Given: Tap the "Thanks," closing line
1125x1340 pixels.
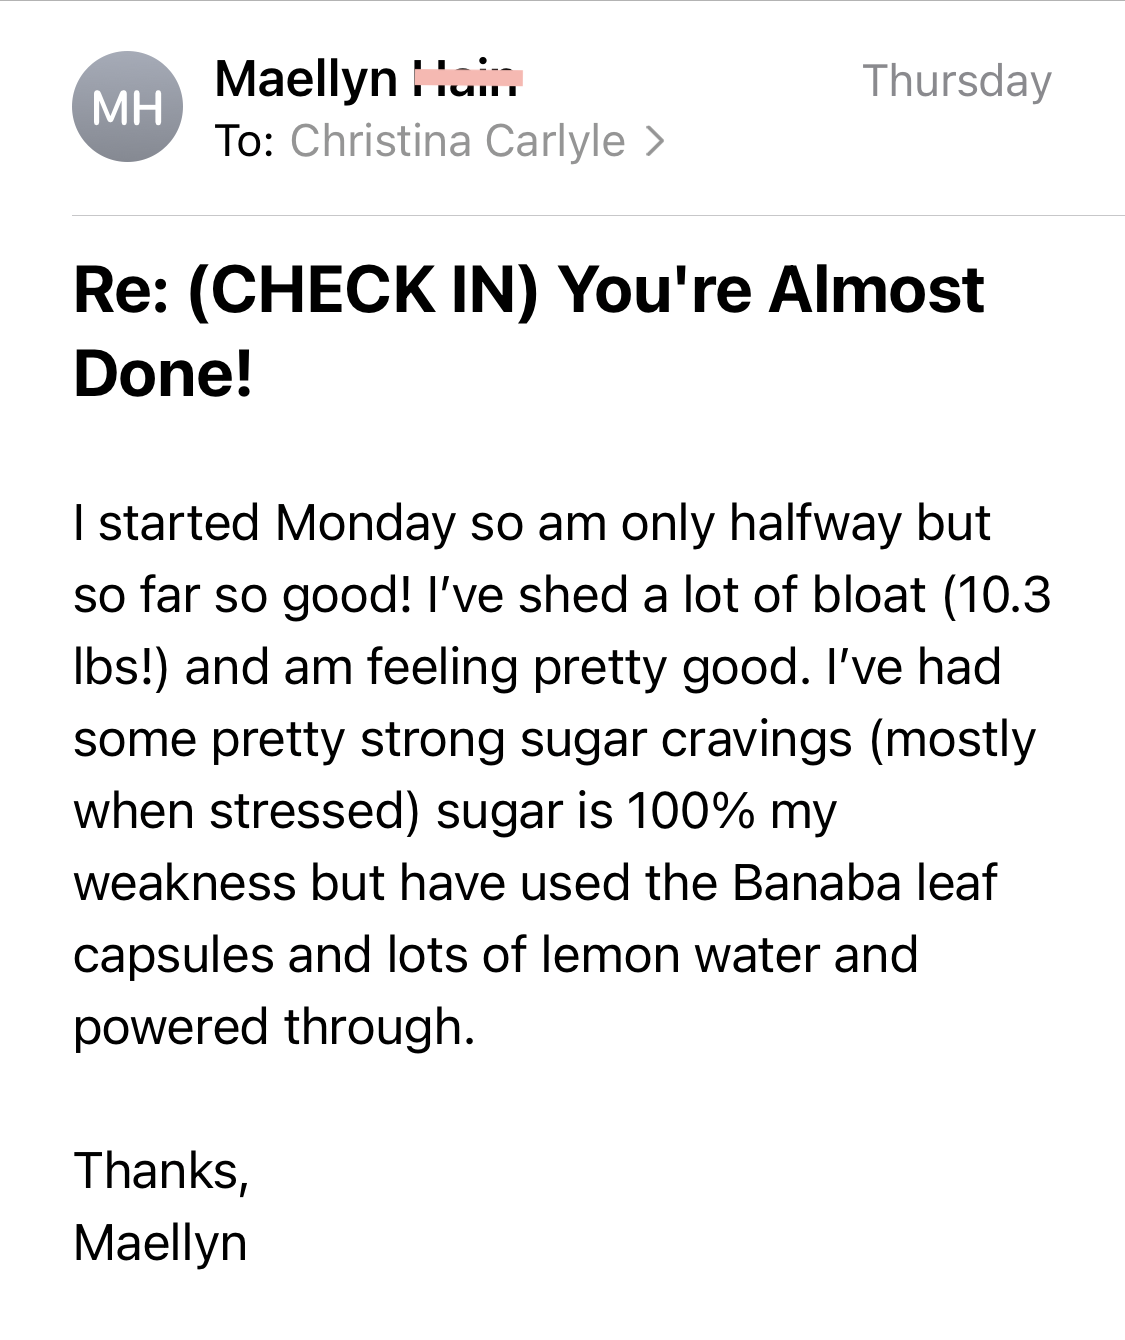Looking at the screenshot, I should point(161,1171).
